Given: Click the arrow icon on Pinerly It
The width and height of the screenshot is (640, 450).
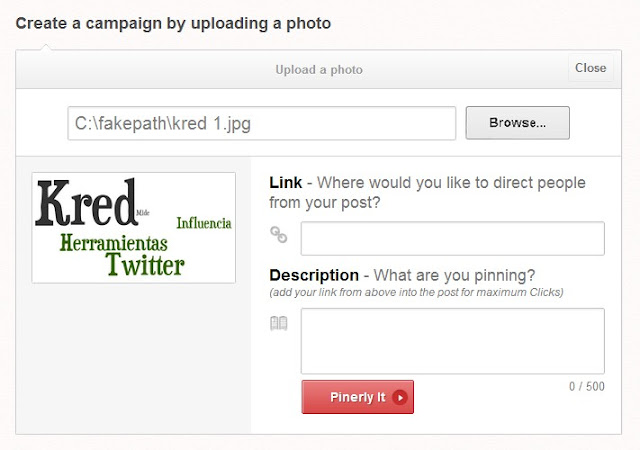Looking at the screenshot, I should pyautogui.click(x=400, y=397).
